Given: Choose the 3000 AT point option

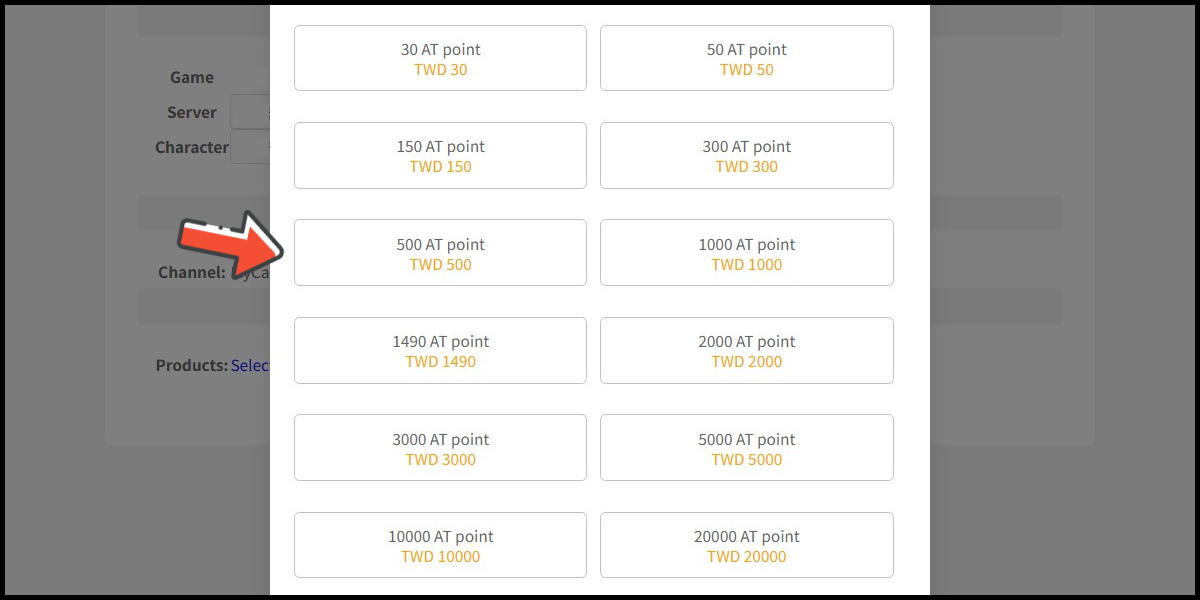Looking at the screenshot, I should point(440,449).
